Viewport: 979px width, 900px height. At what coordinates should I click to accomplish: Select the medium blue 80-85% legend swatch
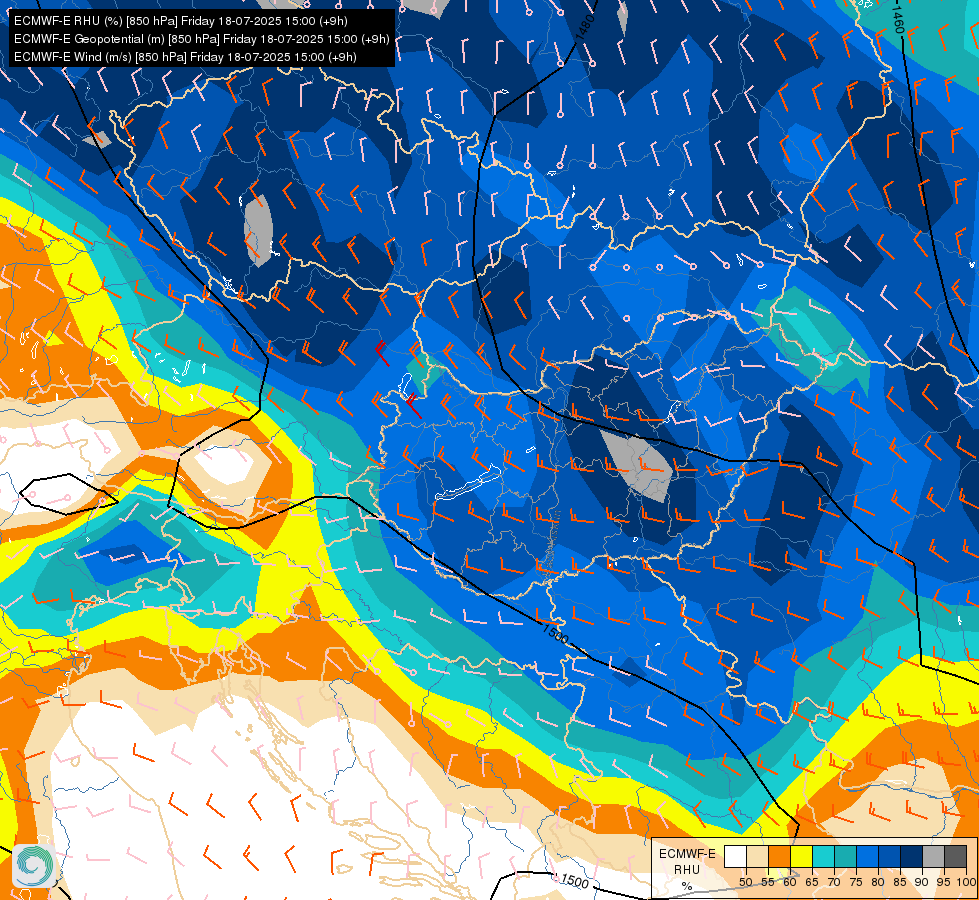(x=889, y=856)
